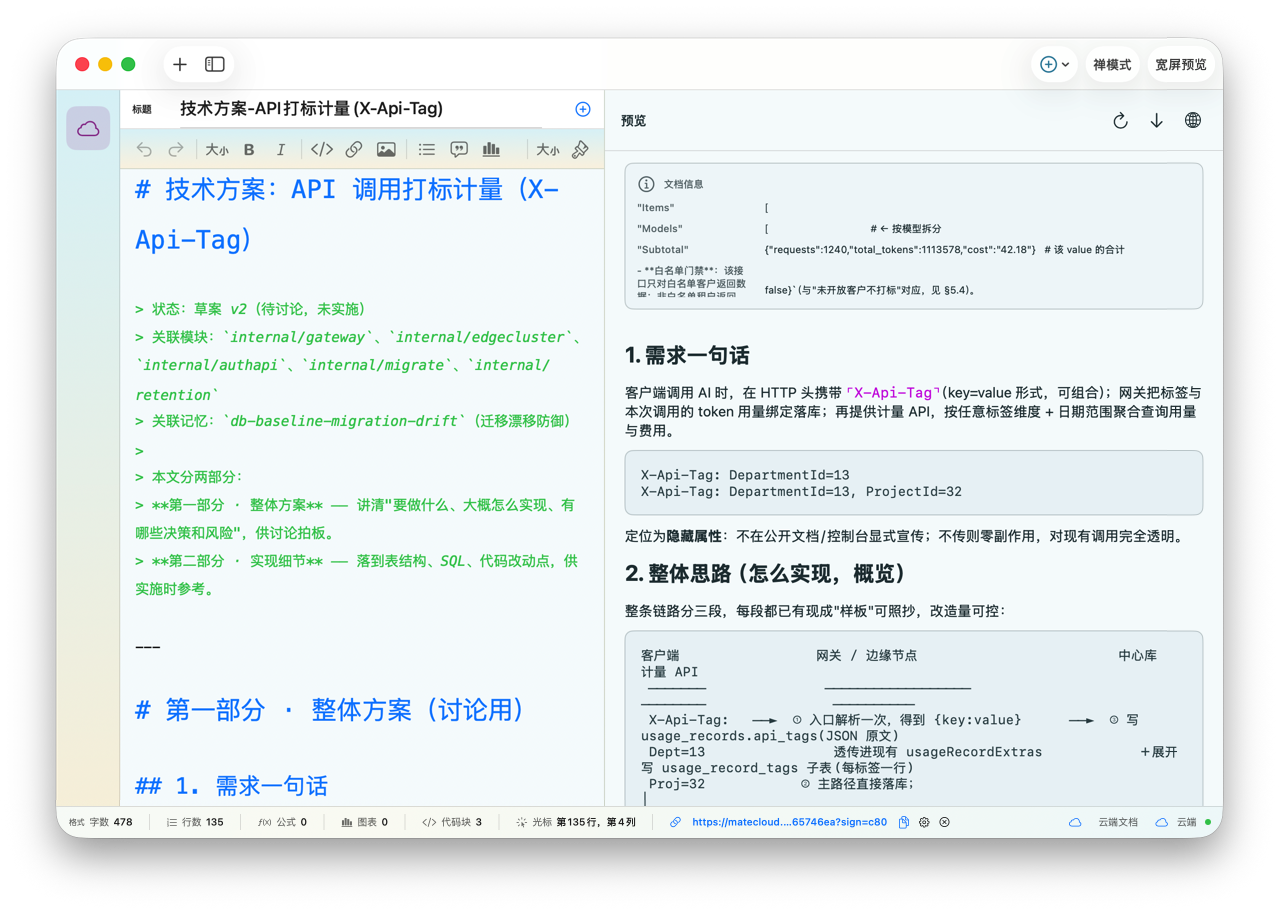Click the globe icon in preview header
Screen dimensions: 1279x912
click(1193, 120)
